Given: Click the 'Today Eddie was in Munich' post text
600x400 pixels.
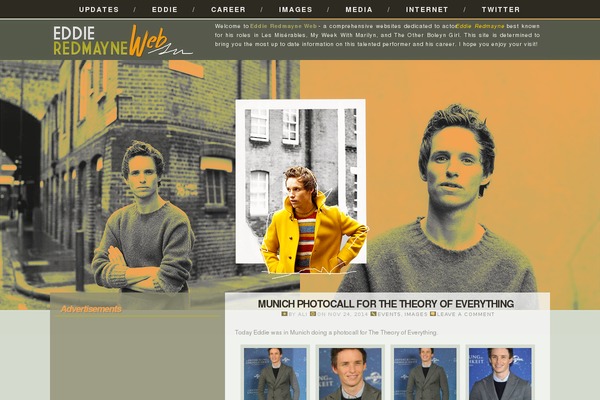Looking at the screenshot, I should point(336,333).
